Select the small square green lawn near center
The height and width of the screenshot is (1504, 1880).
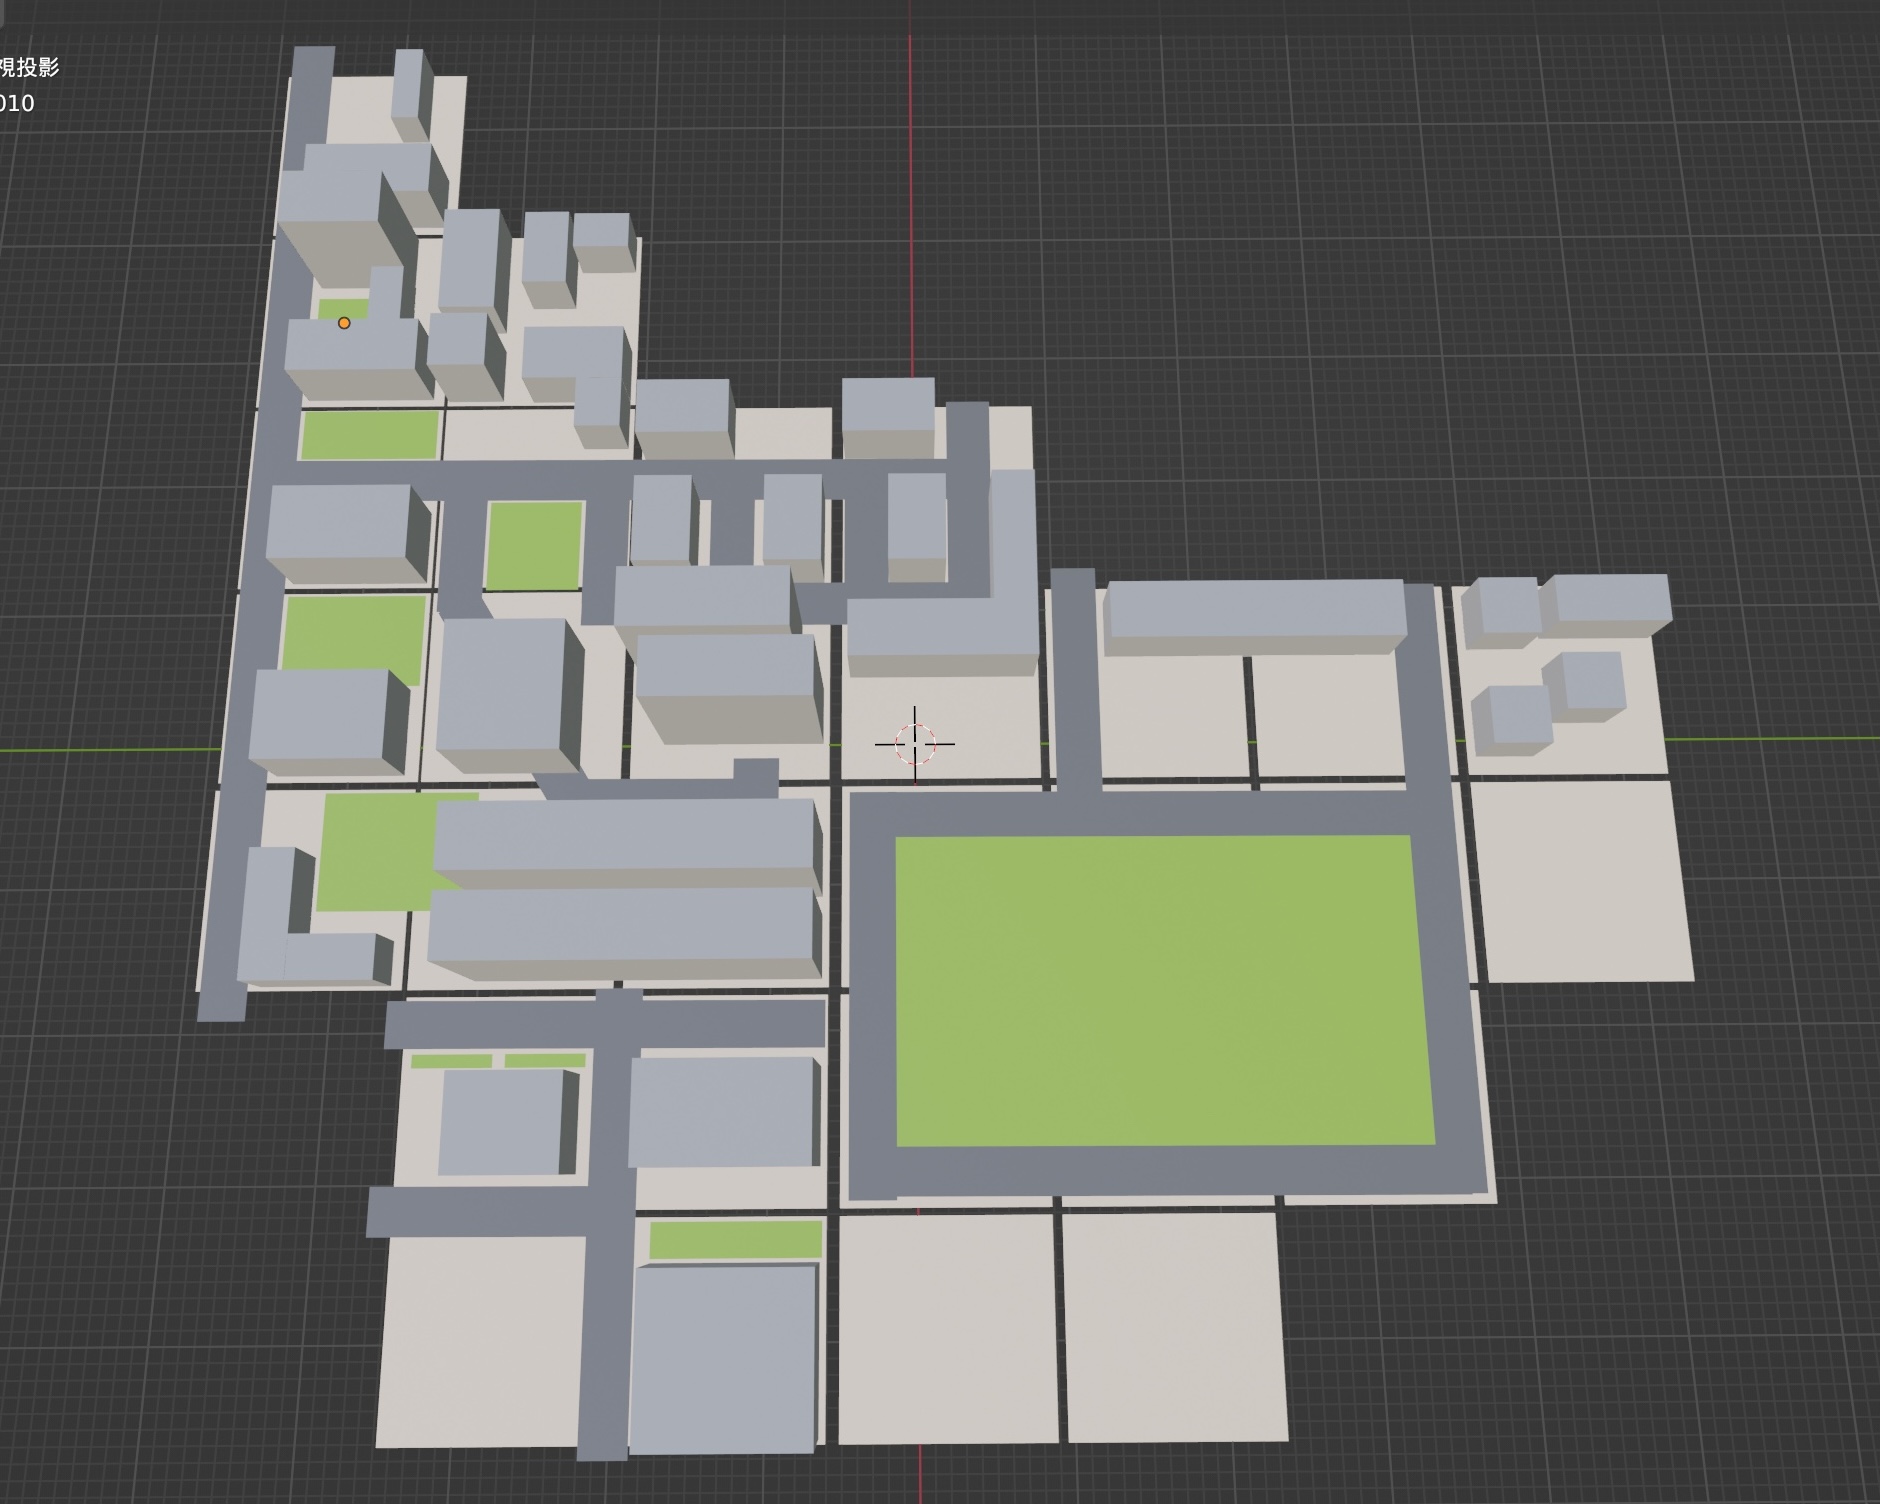click(534, 545)
